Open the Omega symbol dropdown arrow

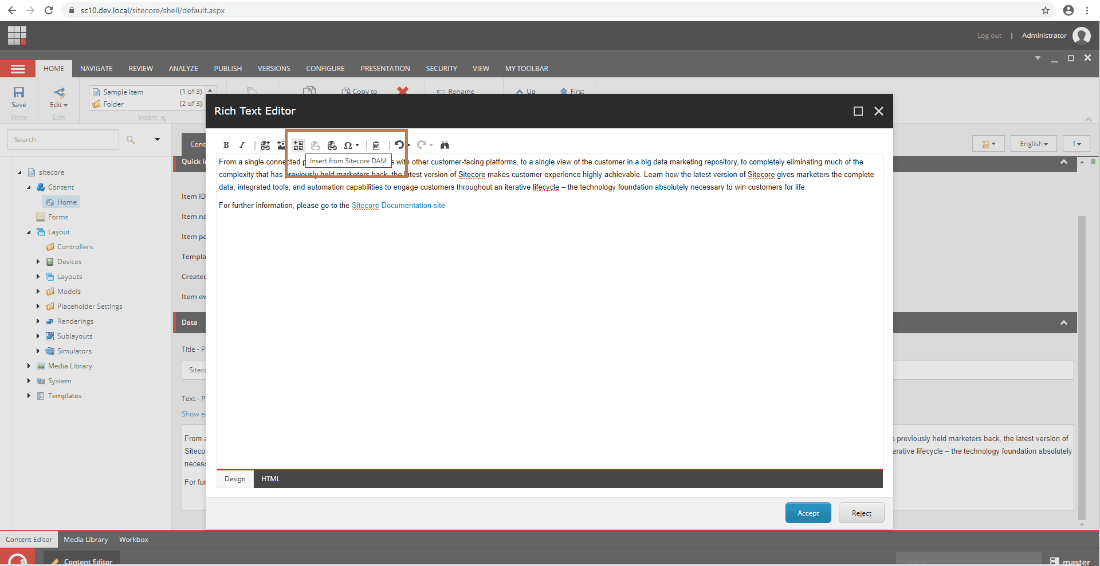click(357, 146)
